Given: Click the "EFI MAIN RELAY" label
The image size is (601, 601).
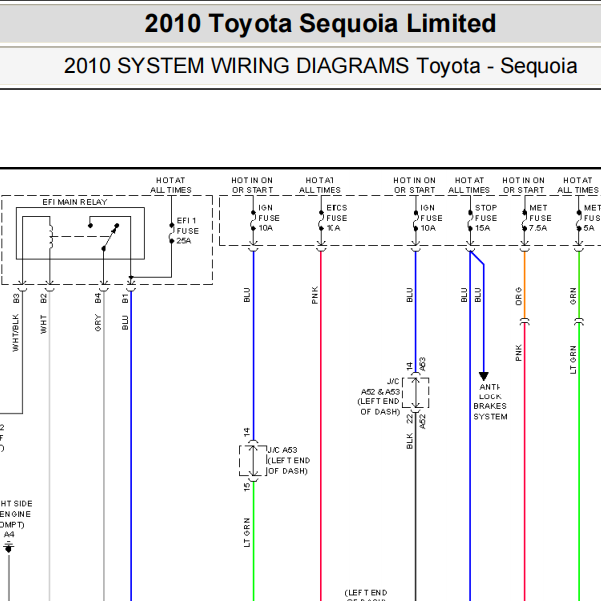Looking at the screenshot, I should coord(75,202).
